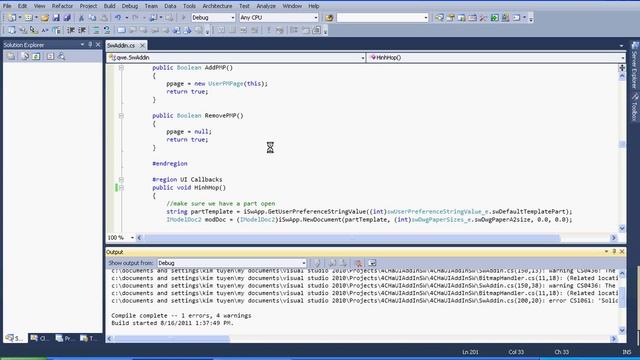The image size is (640, 360).
Task: Open the Build menu
Action: [x=109, y=6]
